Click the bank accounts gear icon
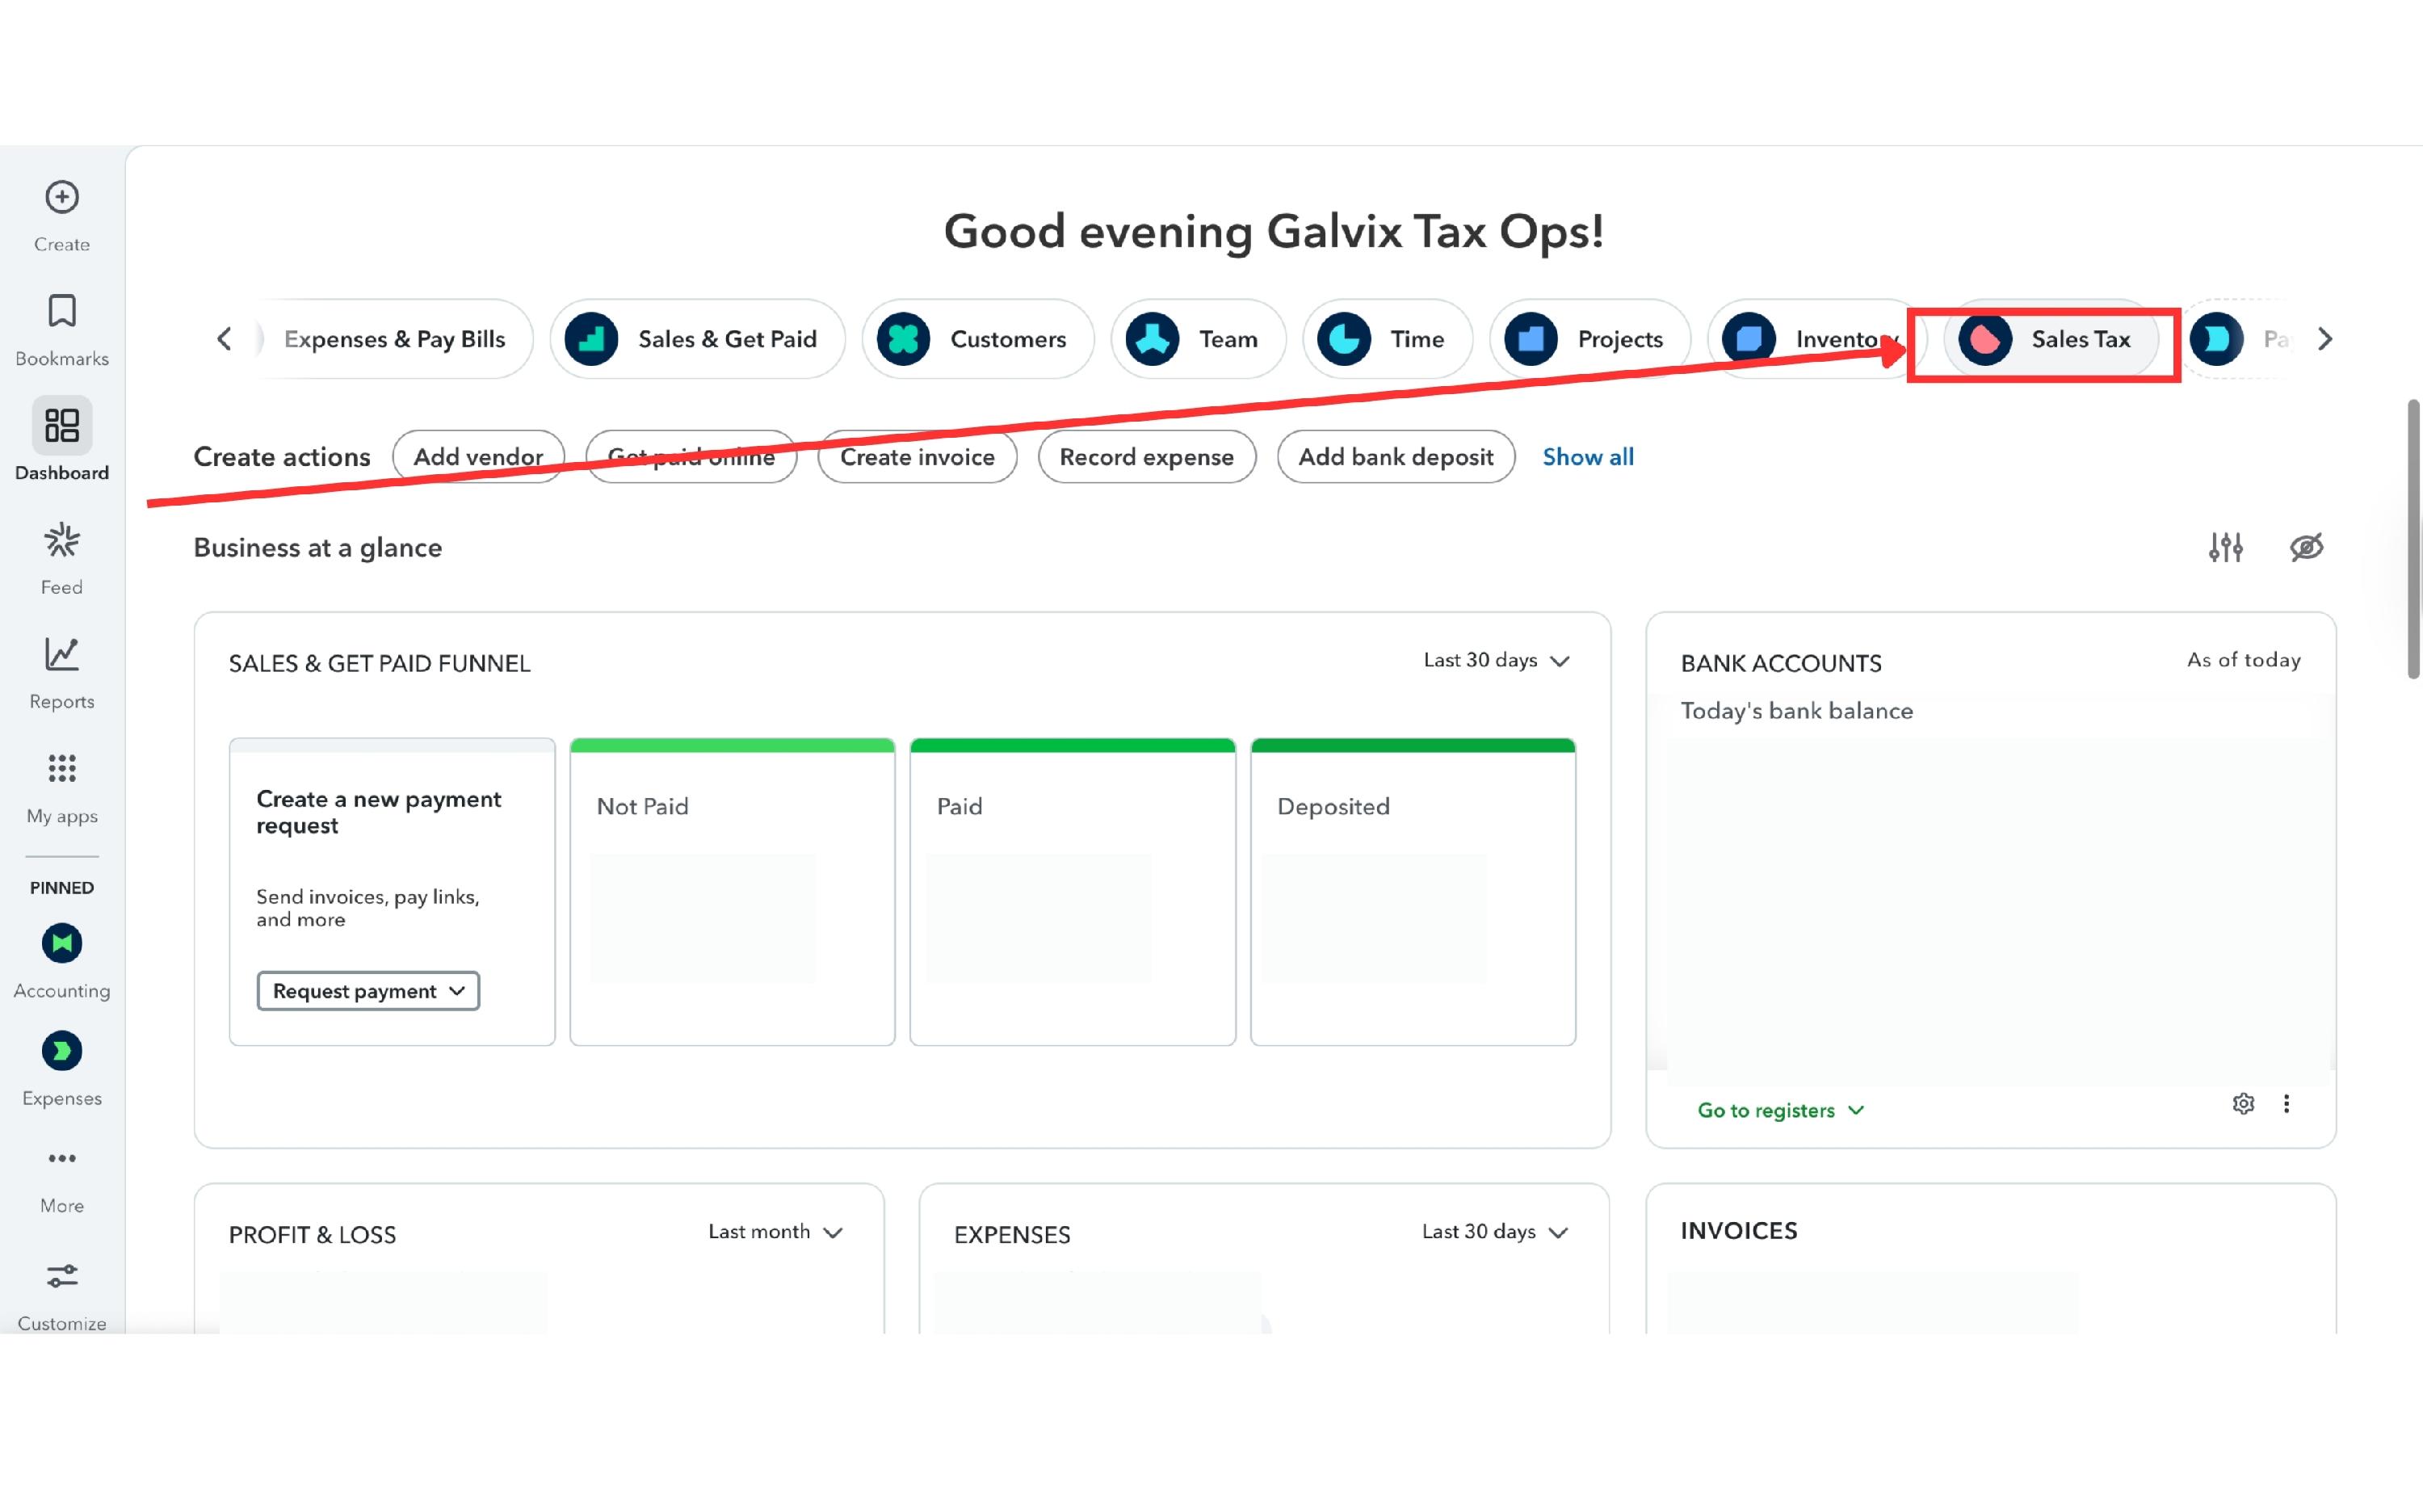Image resolution: width=2423 pixels, height=1512 pixels. [2243, 1103]
